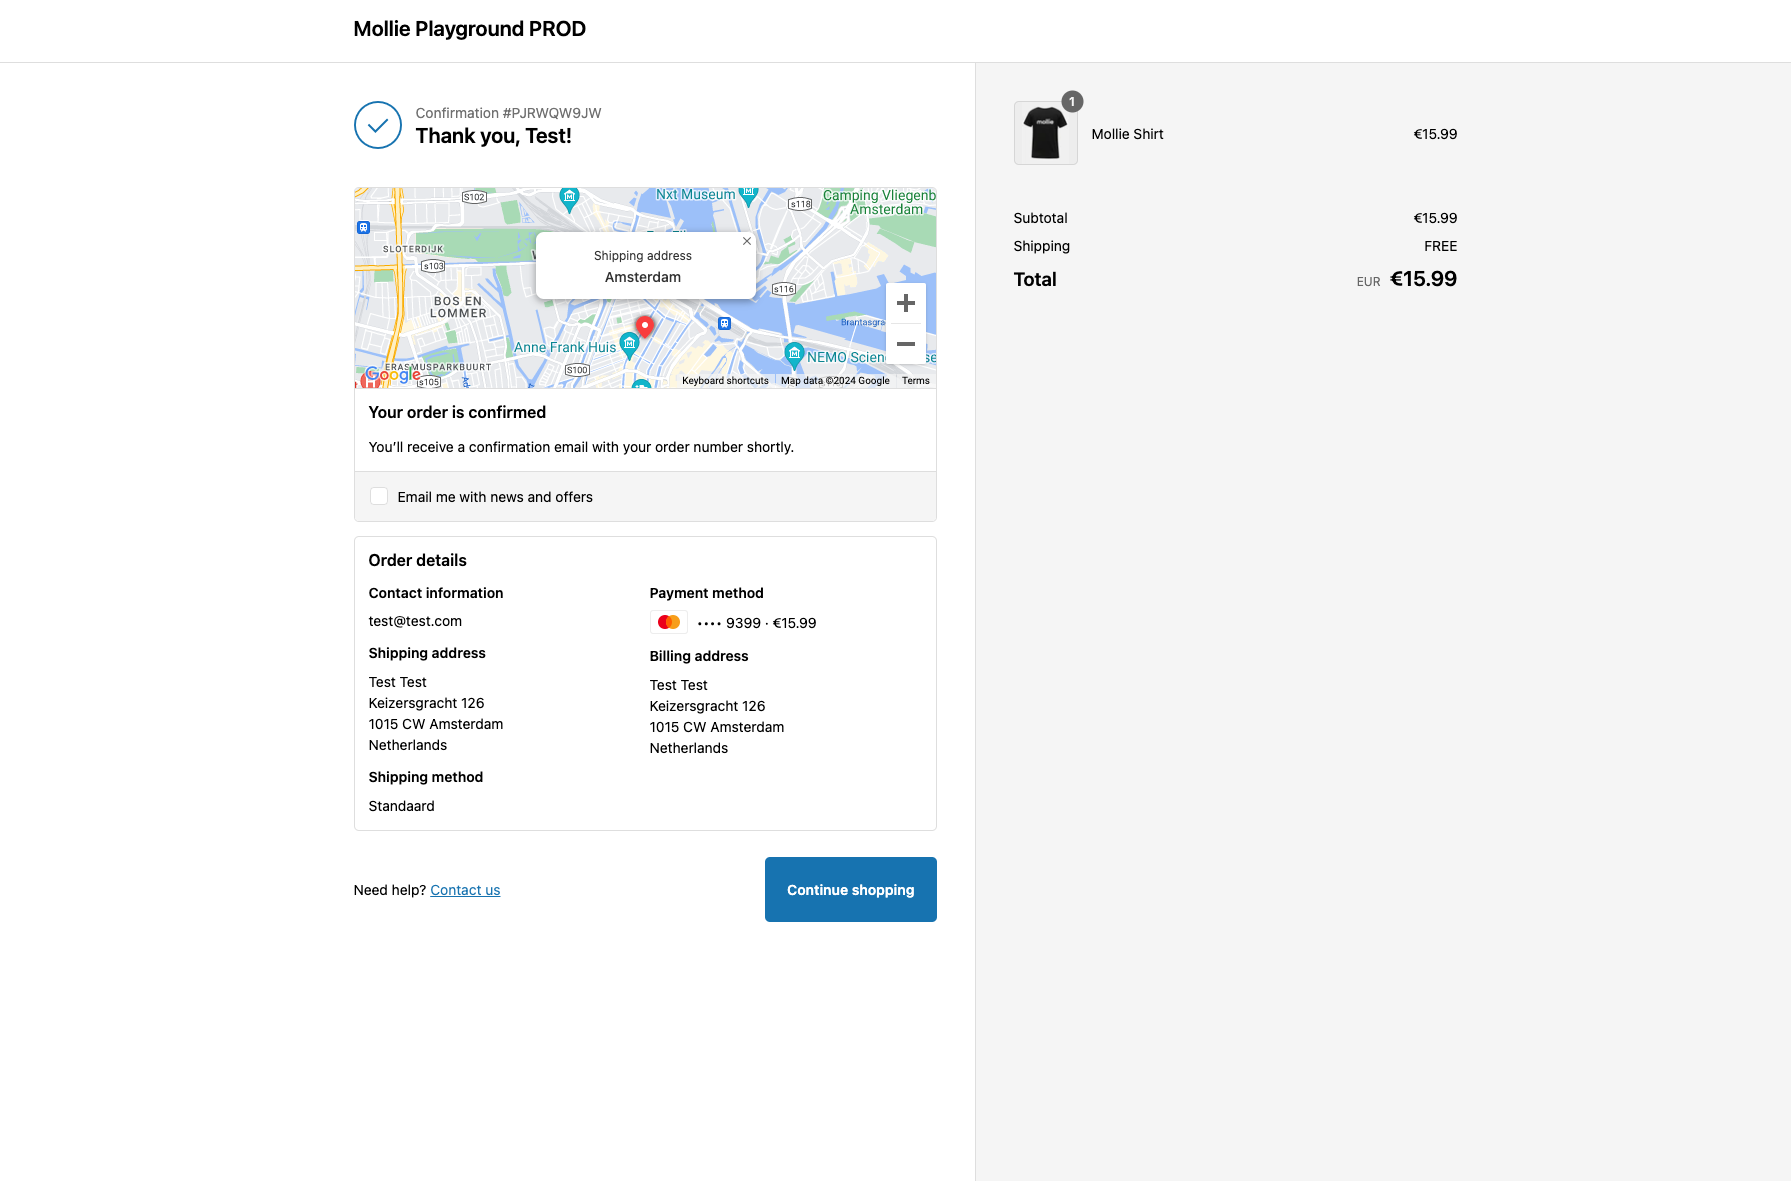The height and width of the screenshot is (1181, 1791).
Task: Click the test@test.com contact email
Action: coord(415,621)
